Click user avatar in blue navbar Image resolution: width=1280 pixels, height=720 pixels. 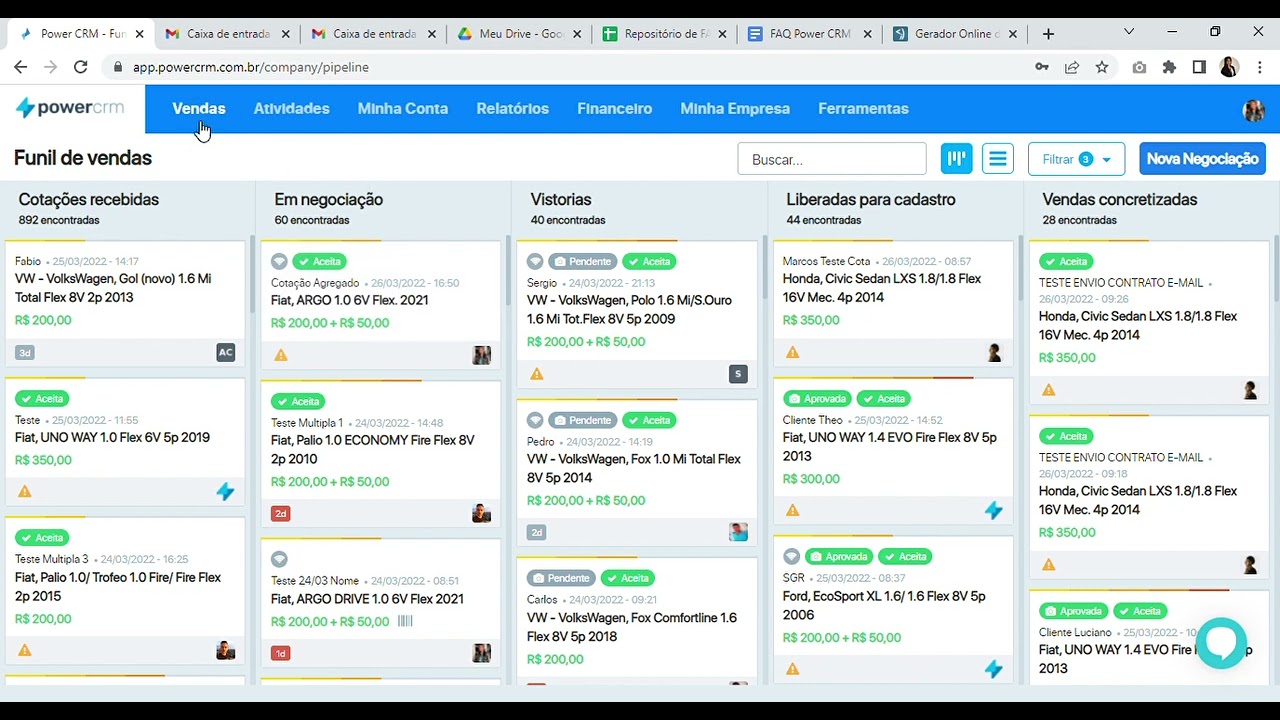point(1253,109)
